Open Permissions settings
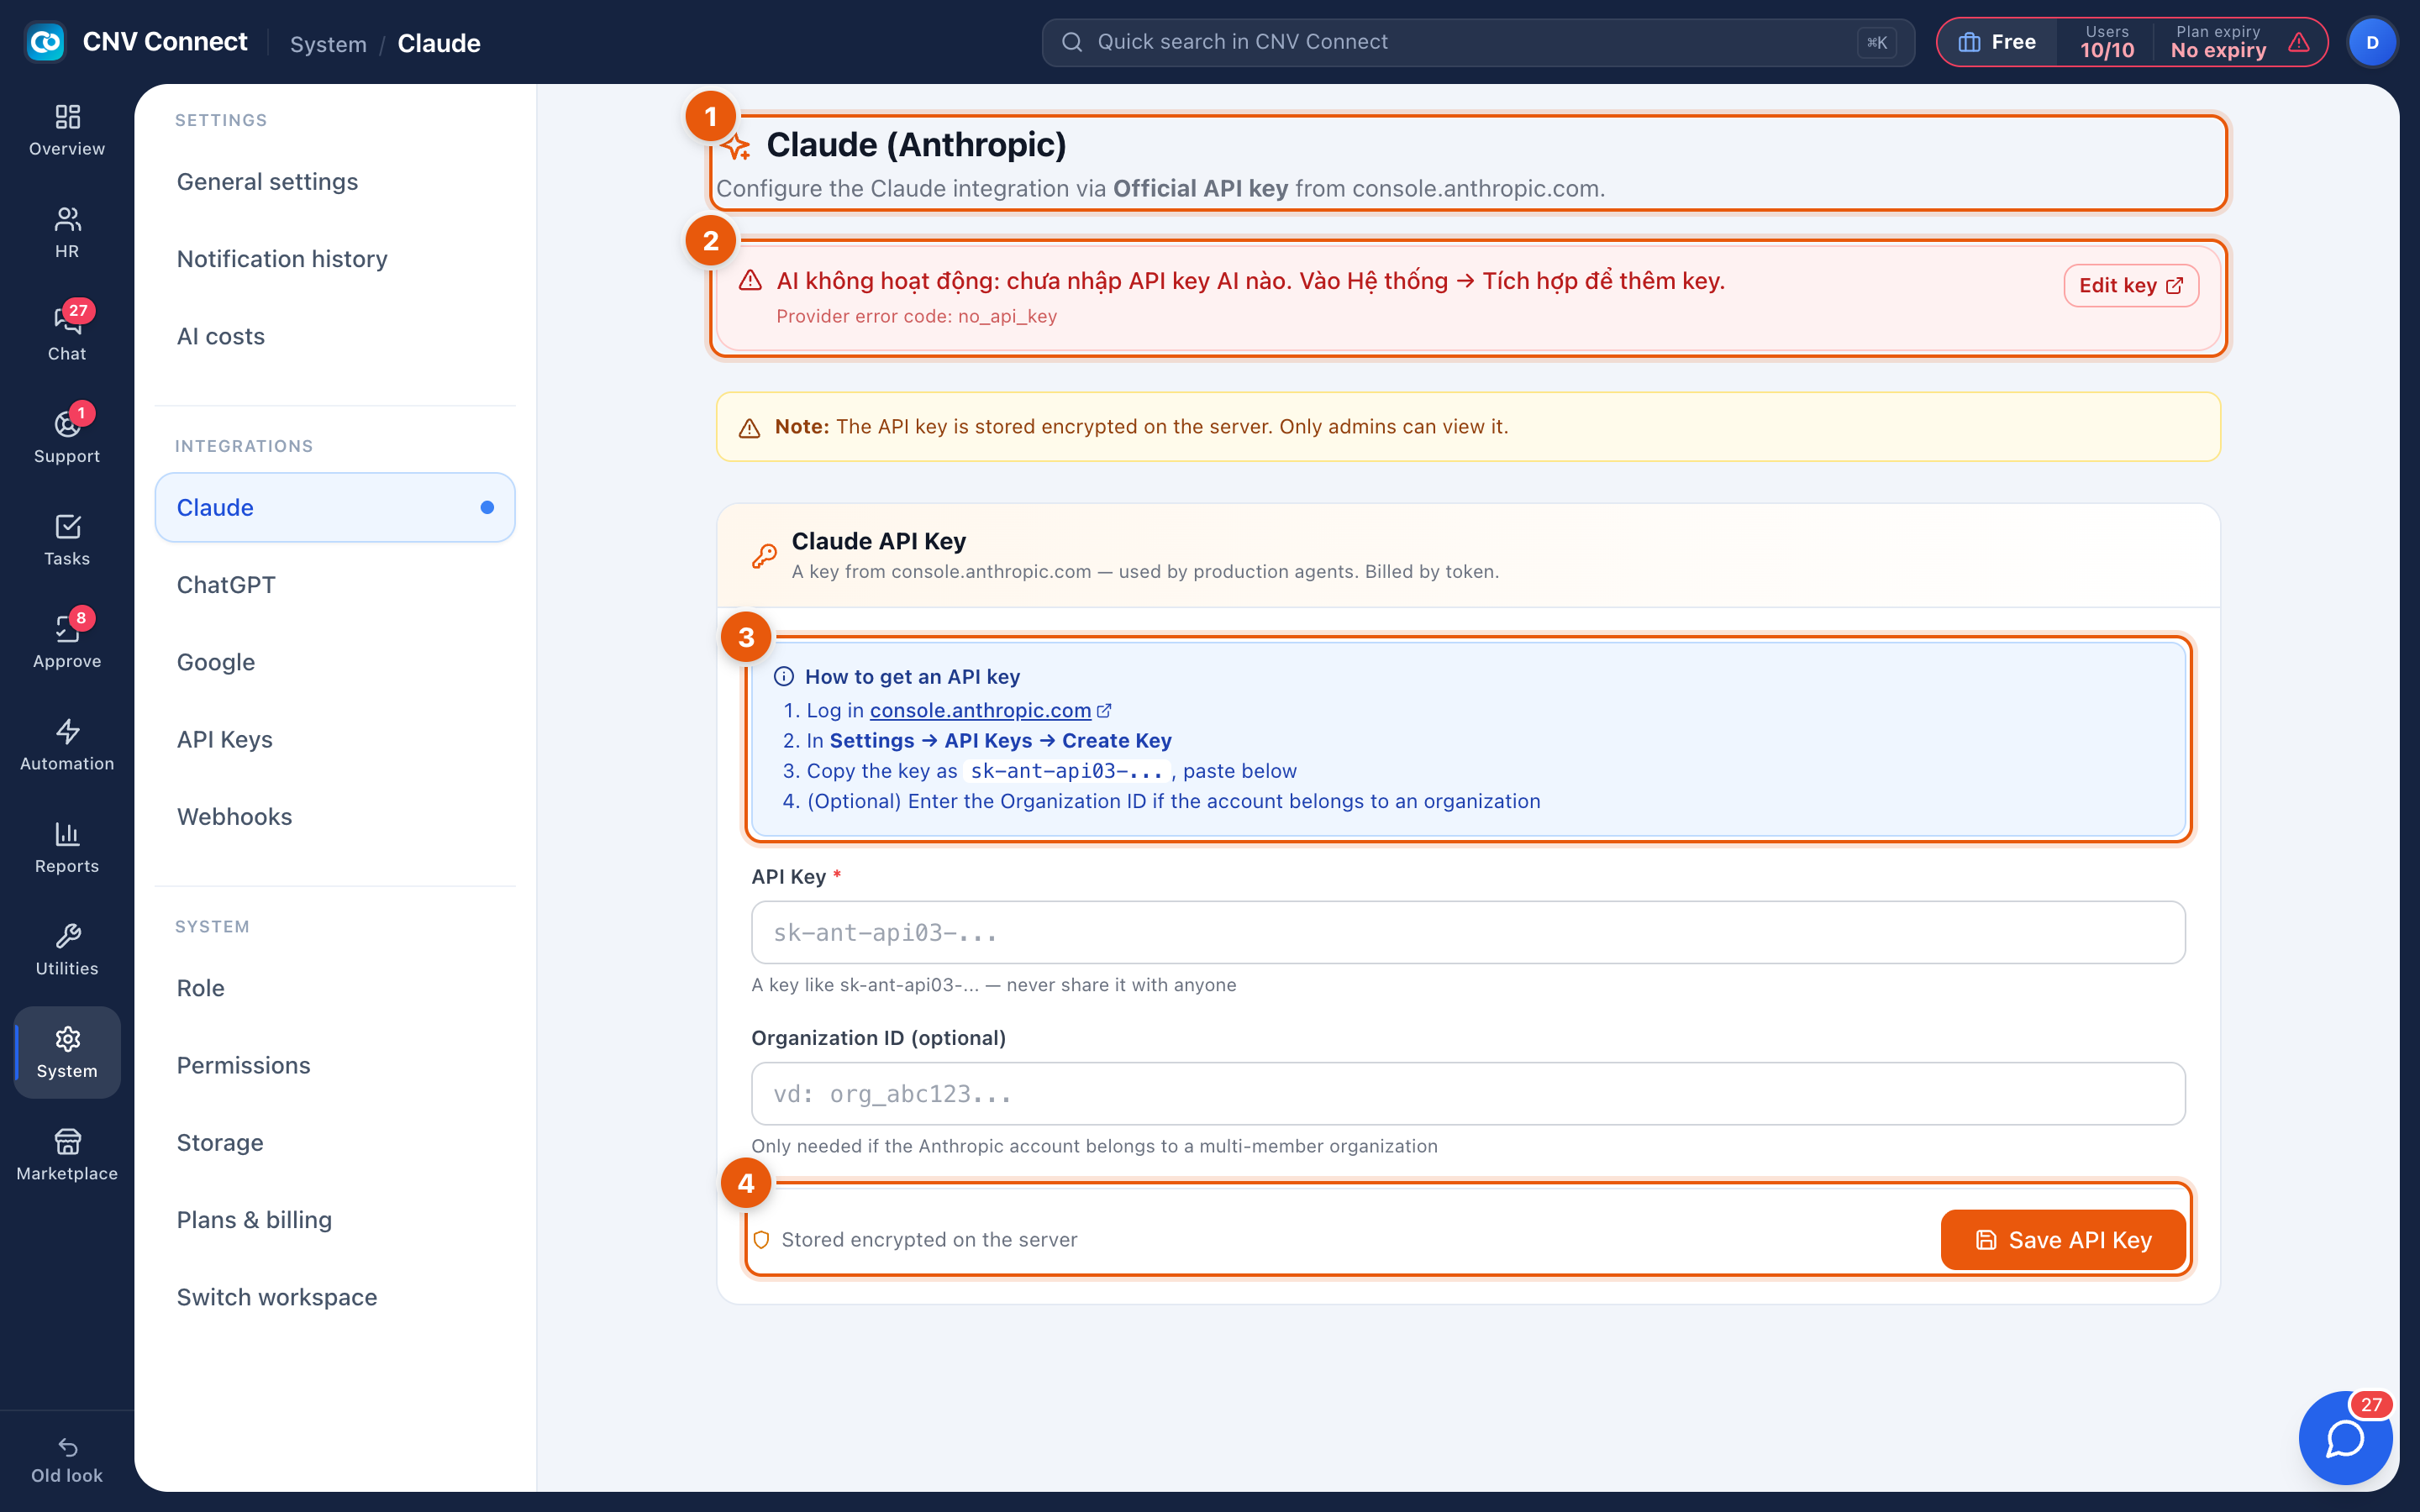 (335, 1065)
